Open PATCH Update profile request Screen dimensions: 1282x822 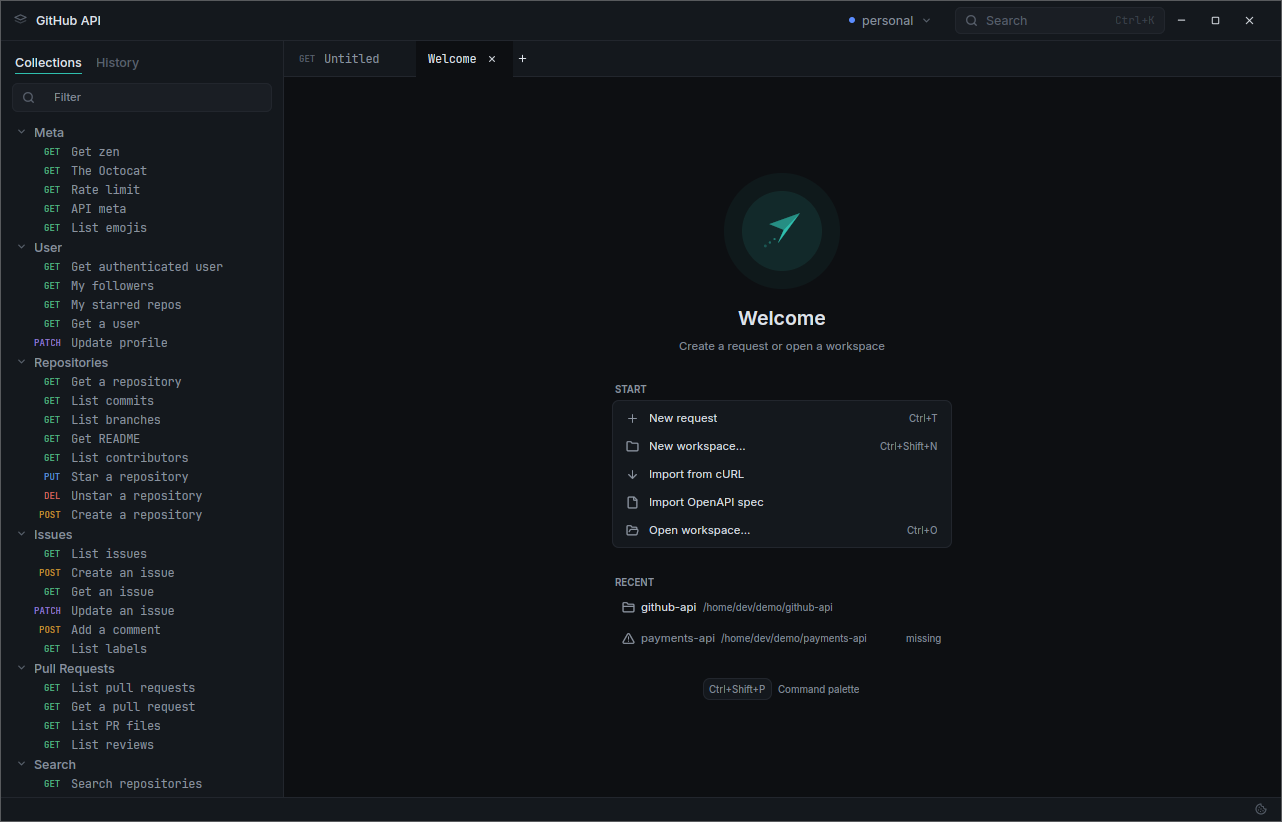point(142,343)
